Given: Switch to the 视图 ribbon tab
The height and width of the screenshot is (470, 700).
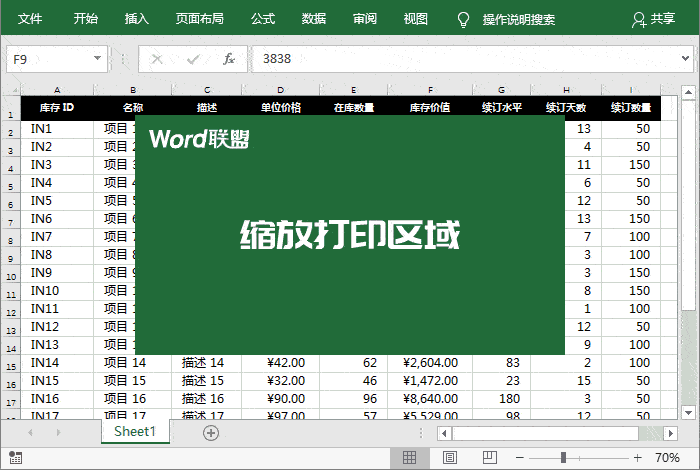Looking at the screenshot, I should click(x=416, y=19).
